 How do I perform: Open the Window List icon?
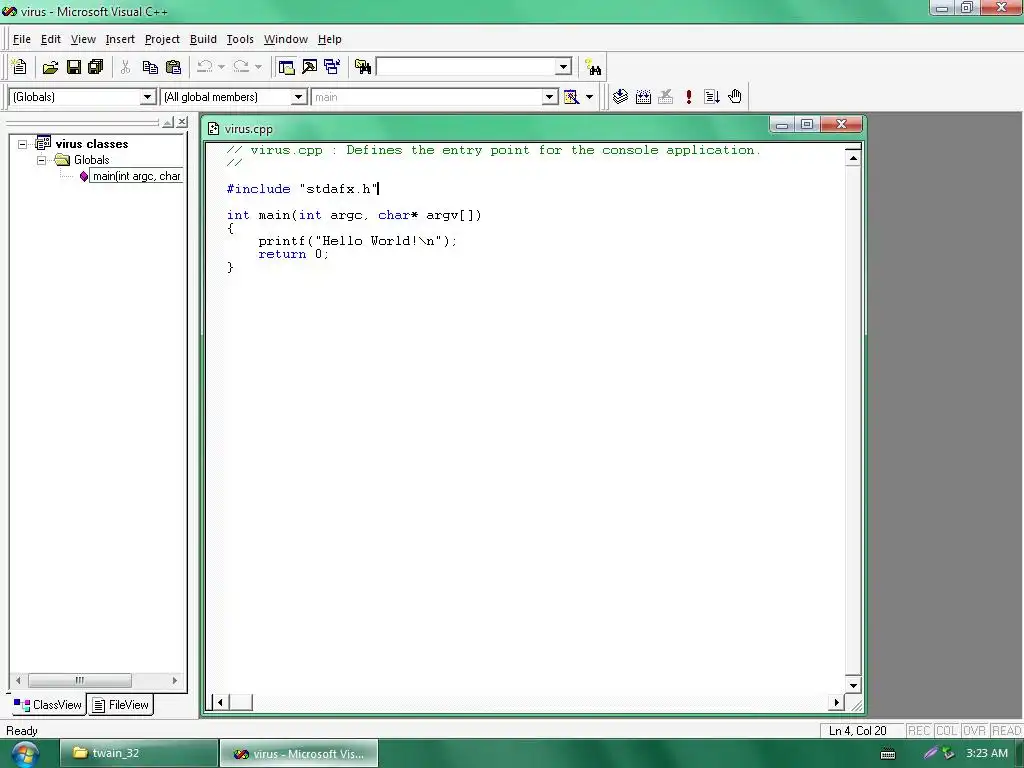coord(332,67)
